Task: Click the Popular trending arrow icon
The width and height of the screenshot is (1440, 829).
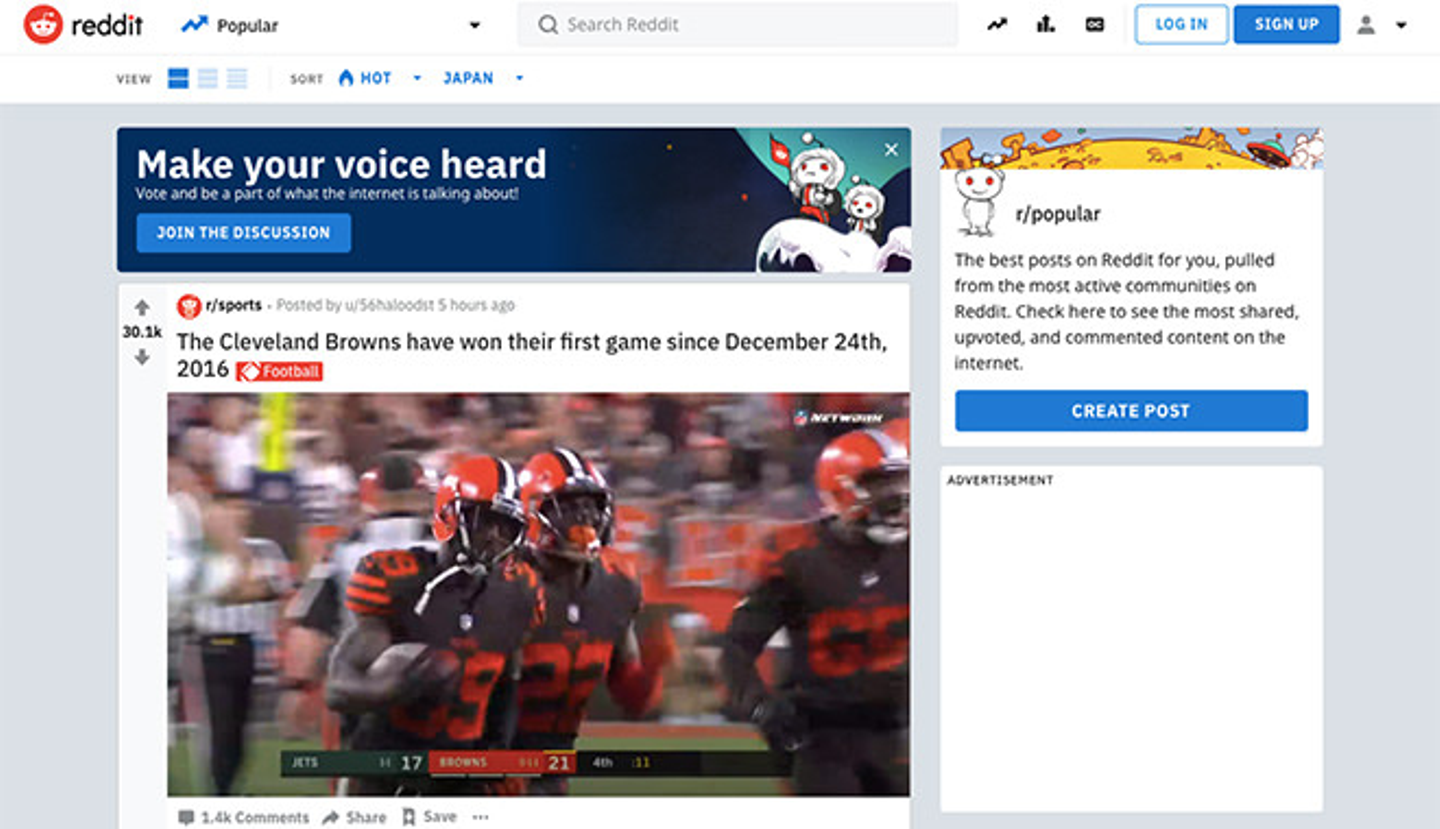Action: [193, 25]
